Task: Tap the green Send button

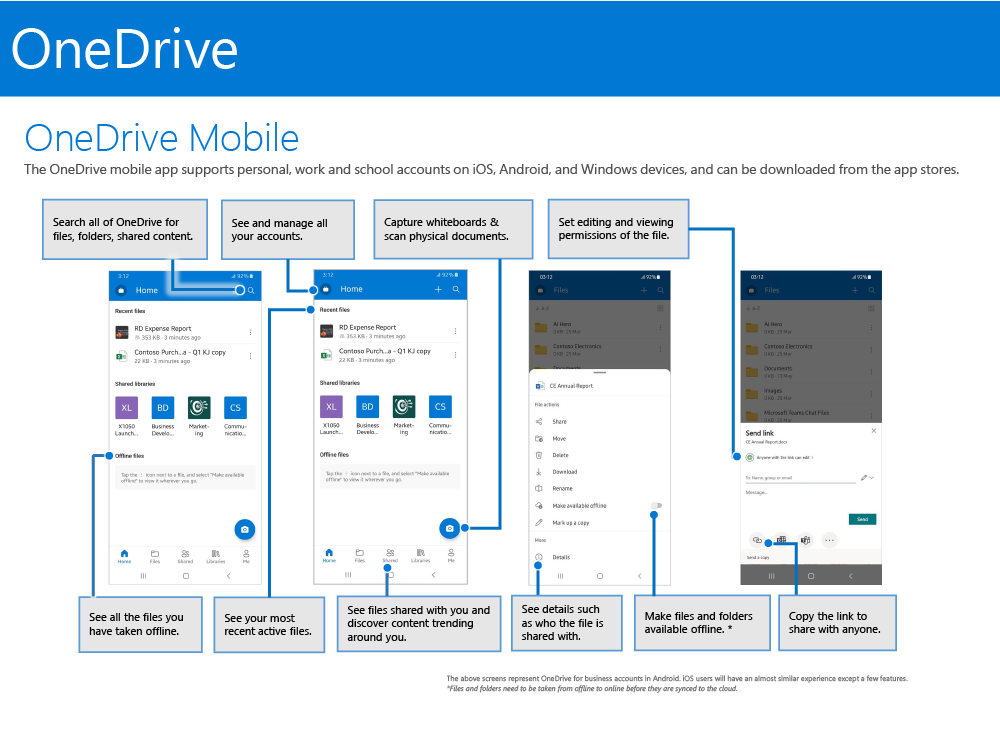Action: pos(862,519)
